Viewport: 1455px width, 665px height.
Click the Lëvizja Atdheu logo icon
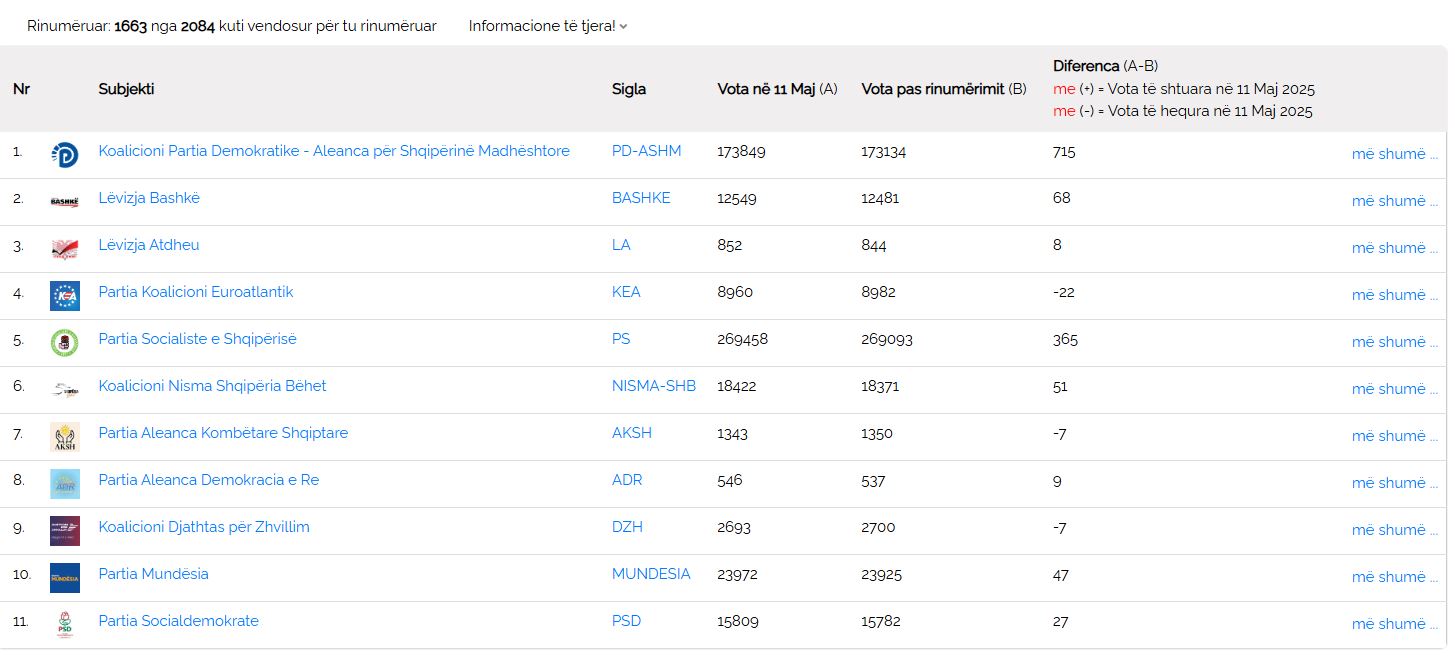[64, 249]
